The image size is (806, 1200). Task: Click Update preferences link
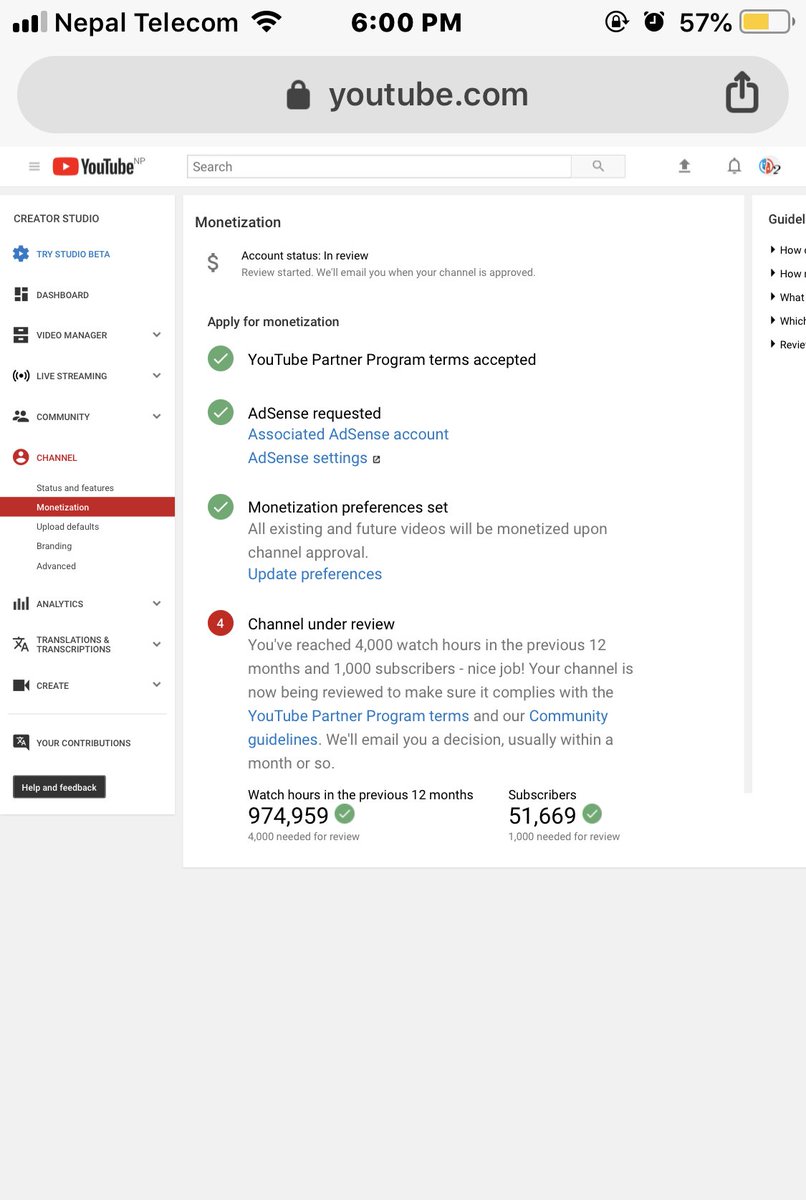coord(315,574)
